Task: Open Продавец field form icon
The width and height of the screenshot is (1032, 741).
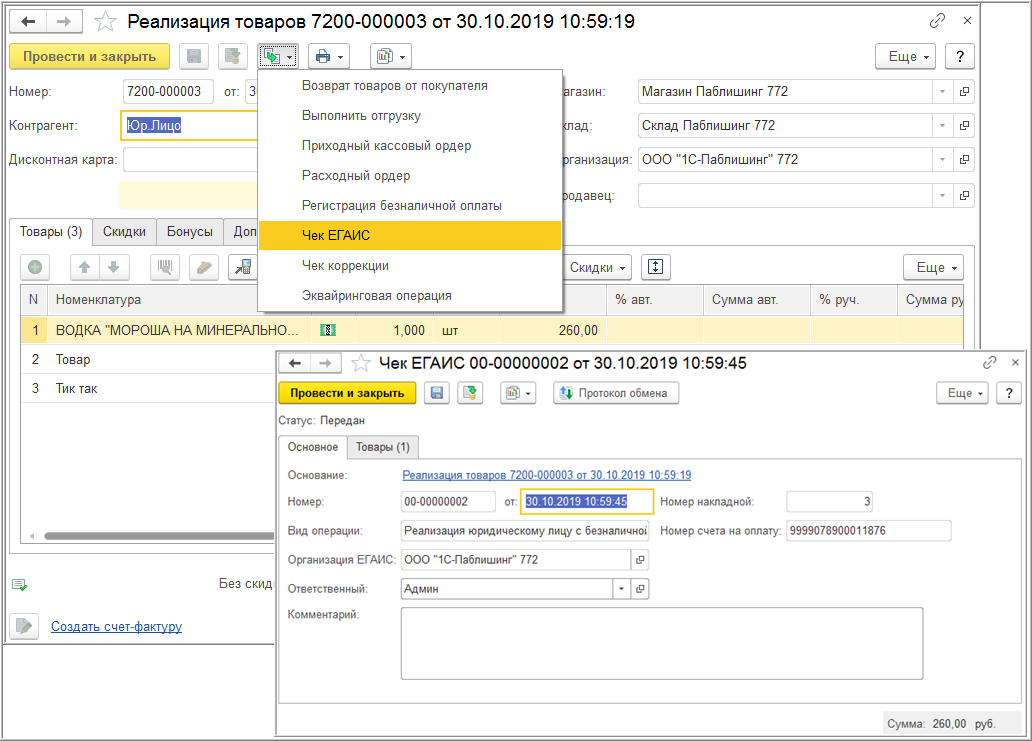Action: pyautogui.click(x=964, y=195)
